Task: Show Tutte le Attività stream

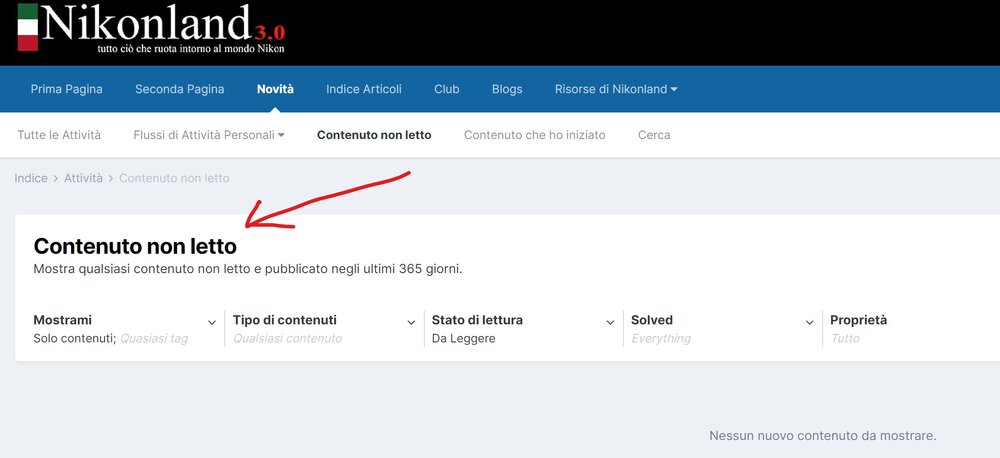Action: click(59, 135)
